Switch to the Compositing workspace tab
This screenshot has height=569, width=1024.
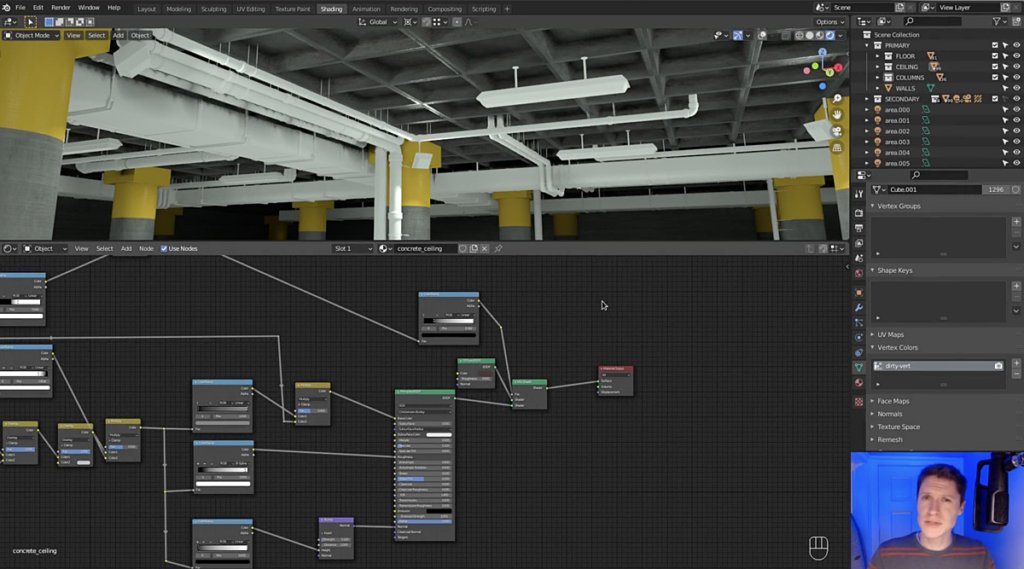tap(444, 9)
